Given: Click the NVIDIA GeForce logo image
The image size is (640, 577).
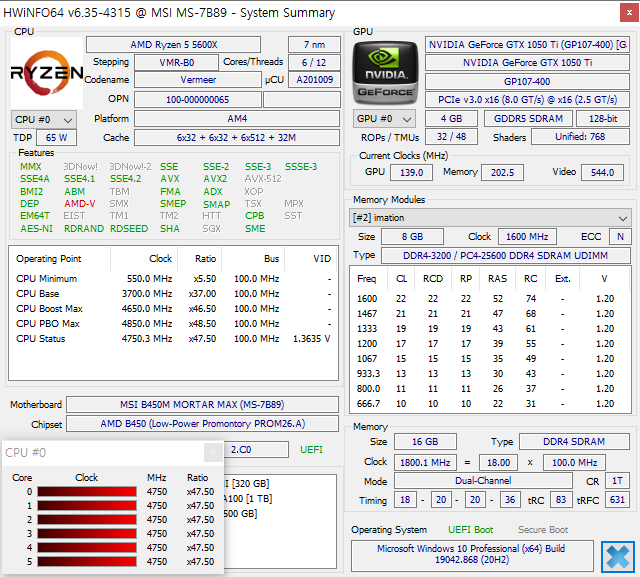Looking at the screenshot, I should (x=386, y=73).
